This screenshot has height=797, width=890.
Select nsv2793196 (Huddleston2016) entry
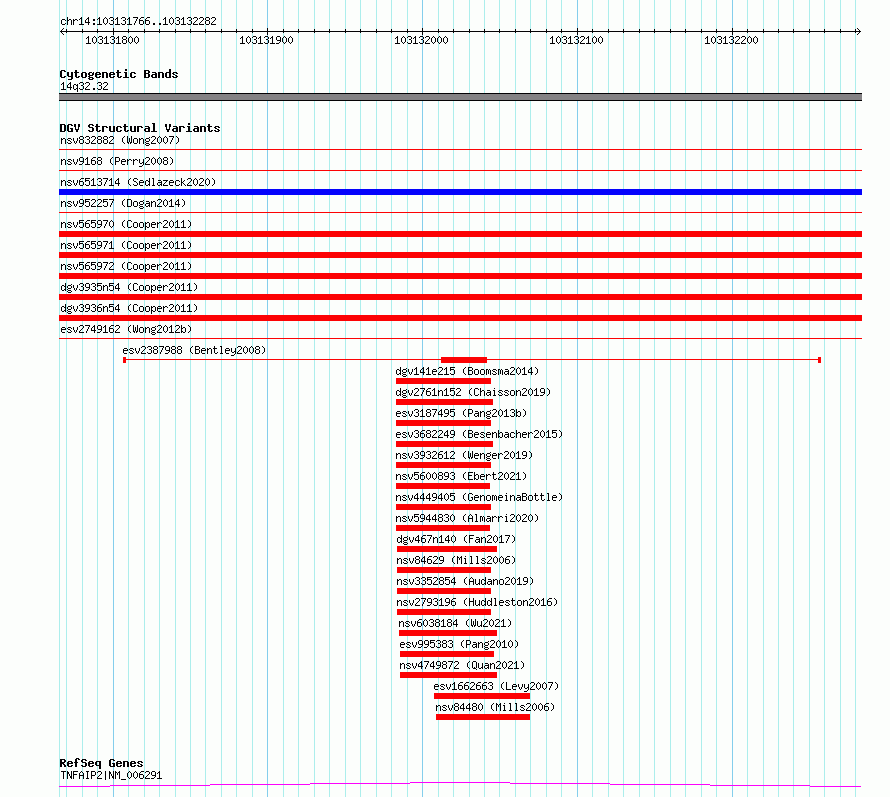tap(477, 602)
